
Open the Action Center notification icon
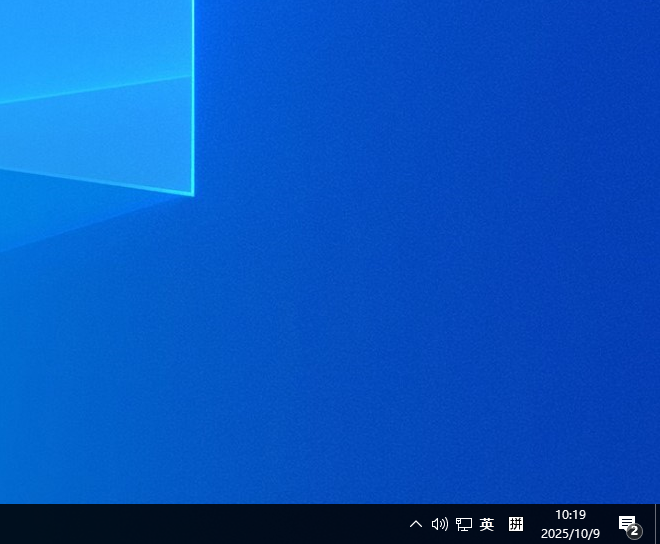(x=627, y=523)
